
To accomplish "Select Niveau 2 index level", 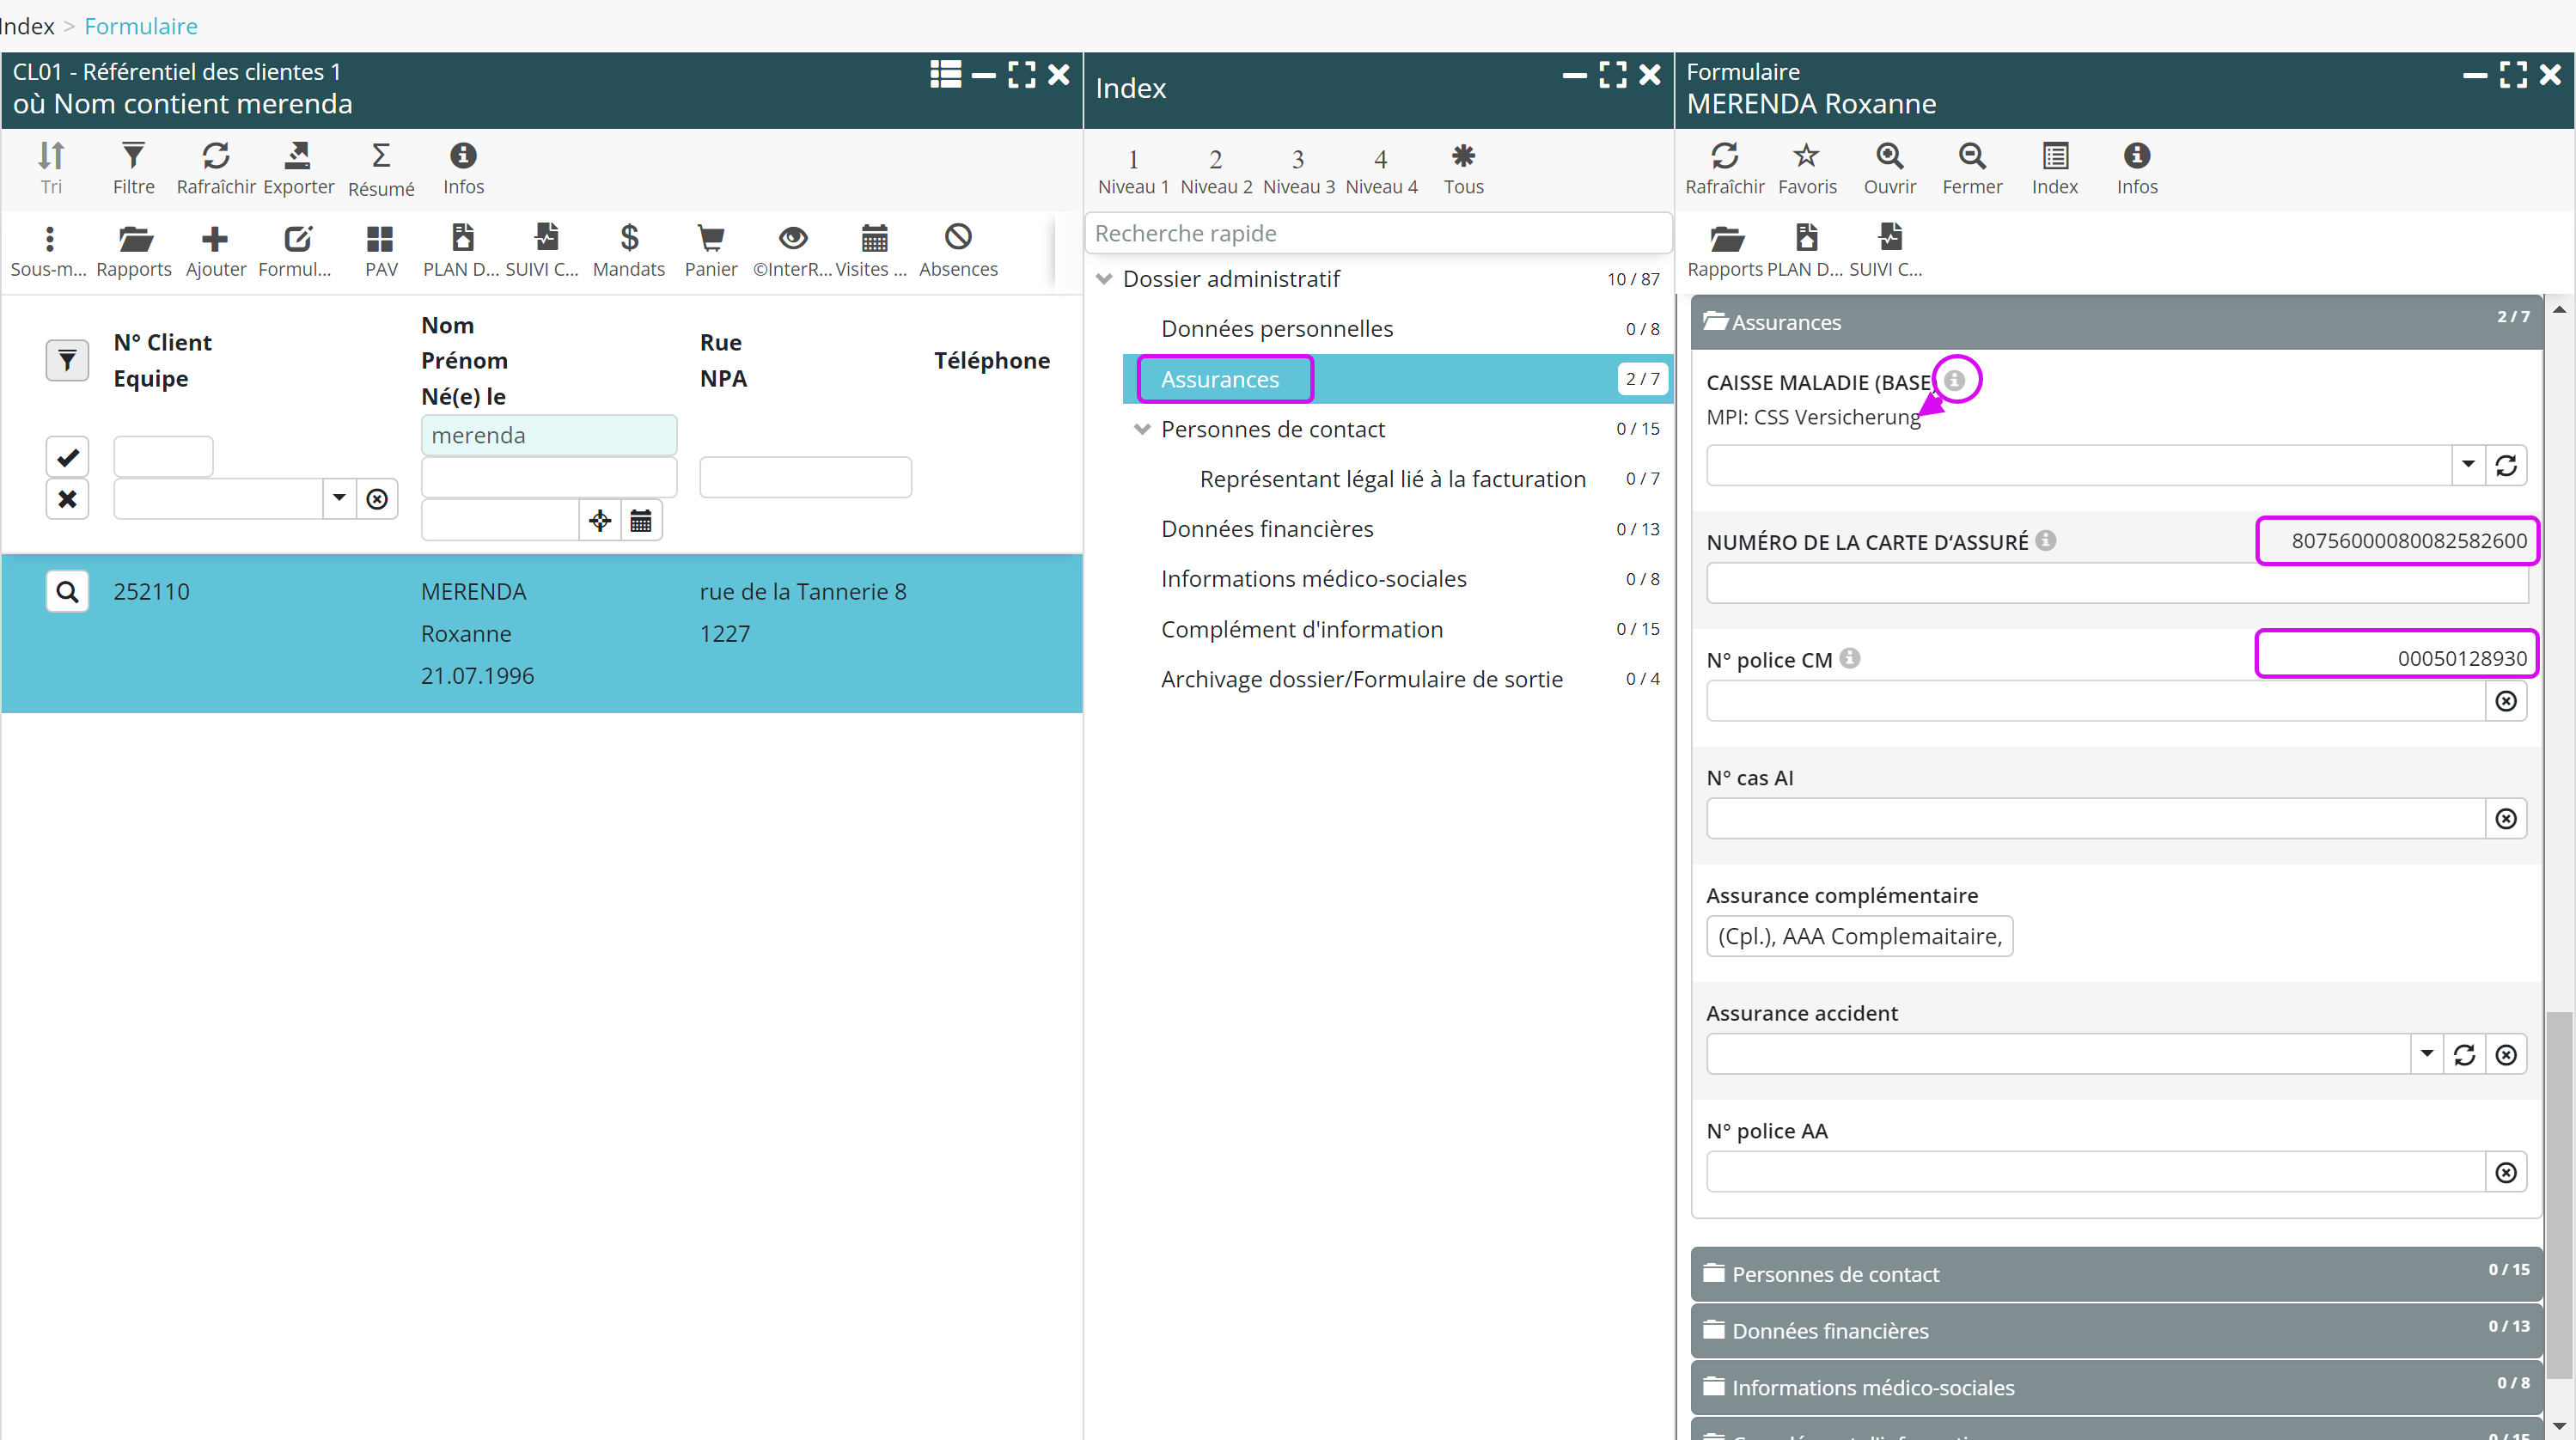I will [1215, 169].
